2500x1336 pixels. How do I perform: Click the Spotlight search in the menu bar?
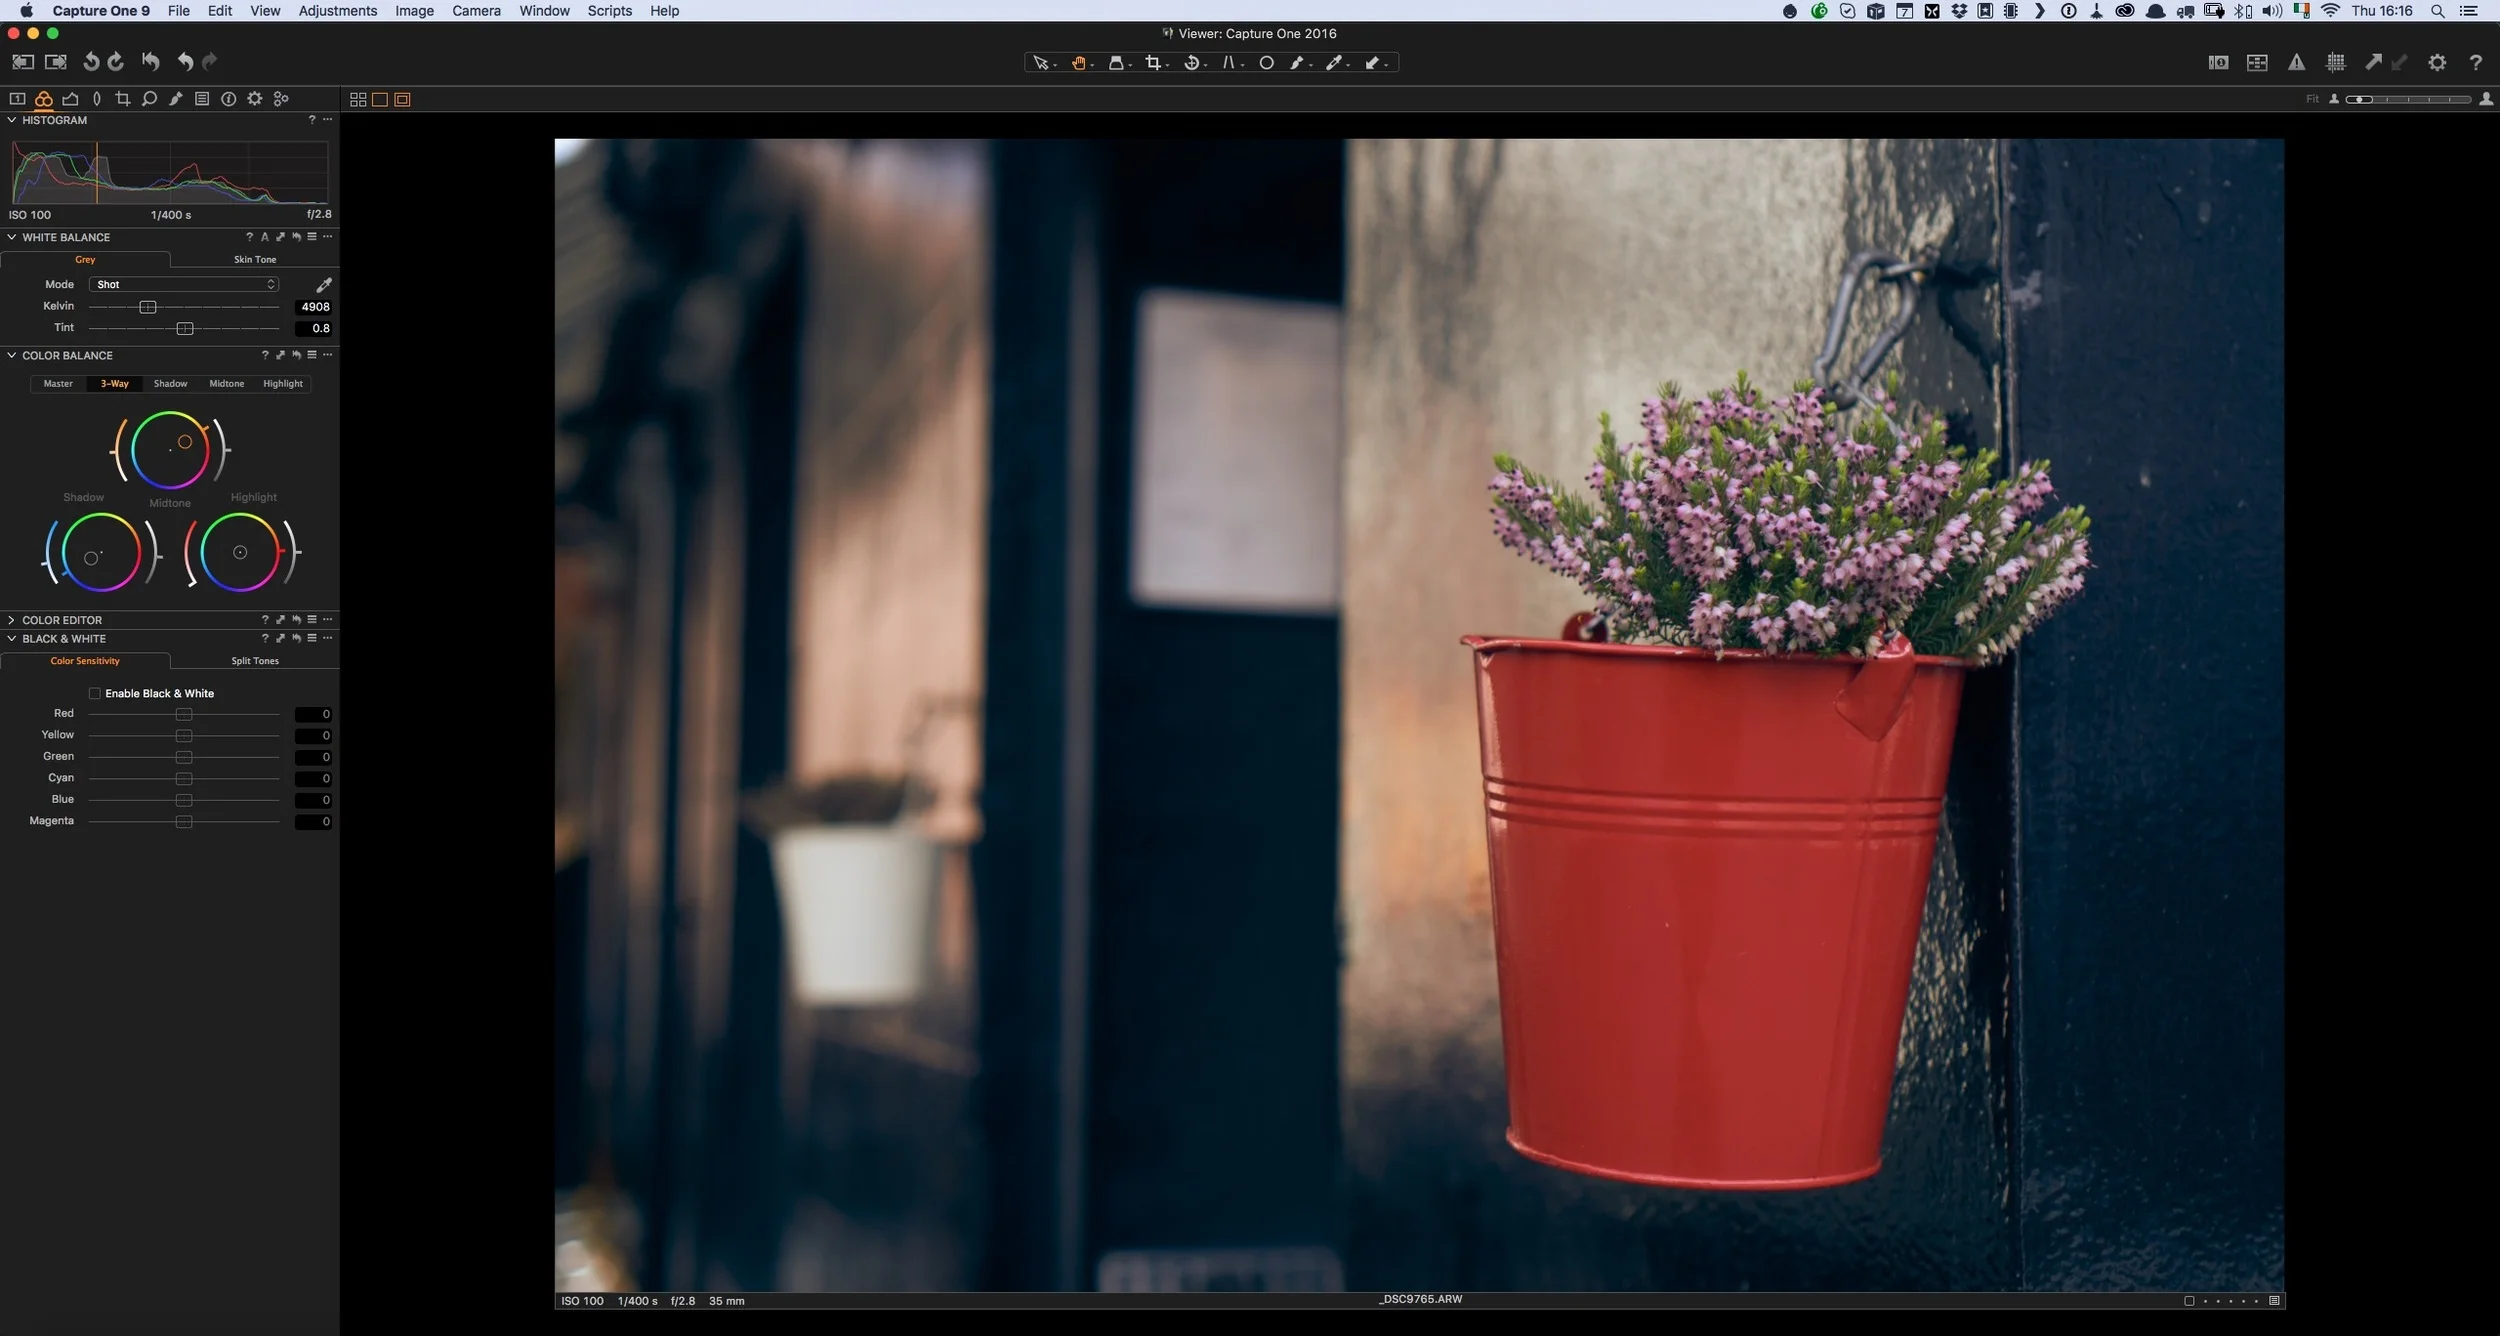point(2437,11)
